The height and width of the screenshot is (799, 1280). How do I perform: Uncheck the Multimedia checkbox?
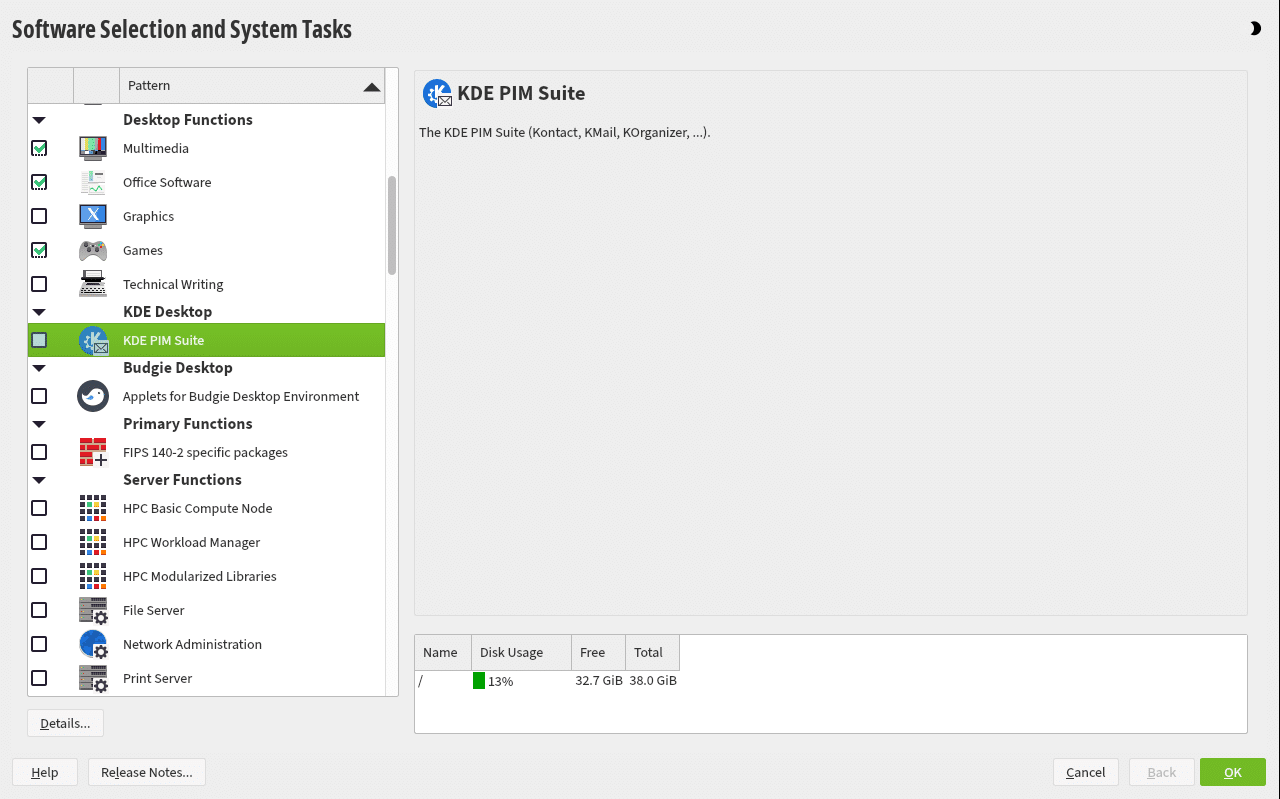pos(39,148)
